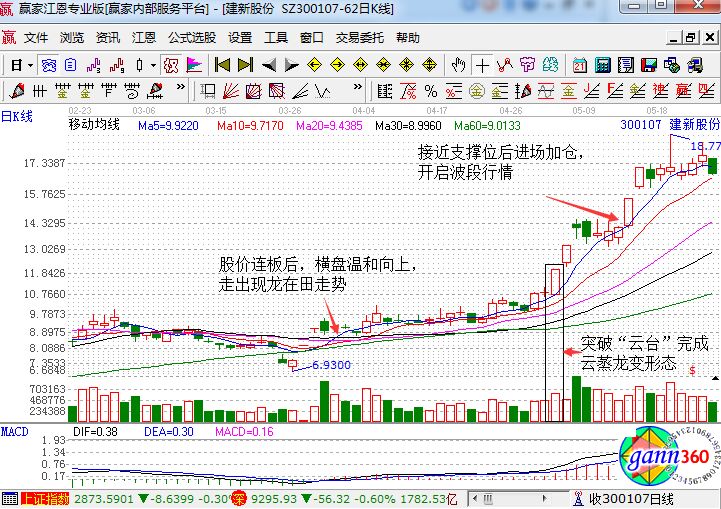Select the crosshair cursor tool

(x=483, y=65)
